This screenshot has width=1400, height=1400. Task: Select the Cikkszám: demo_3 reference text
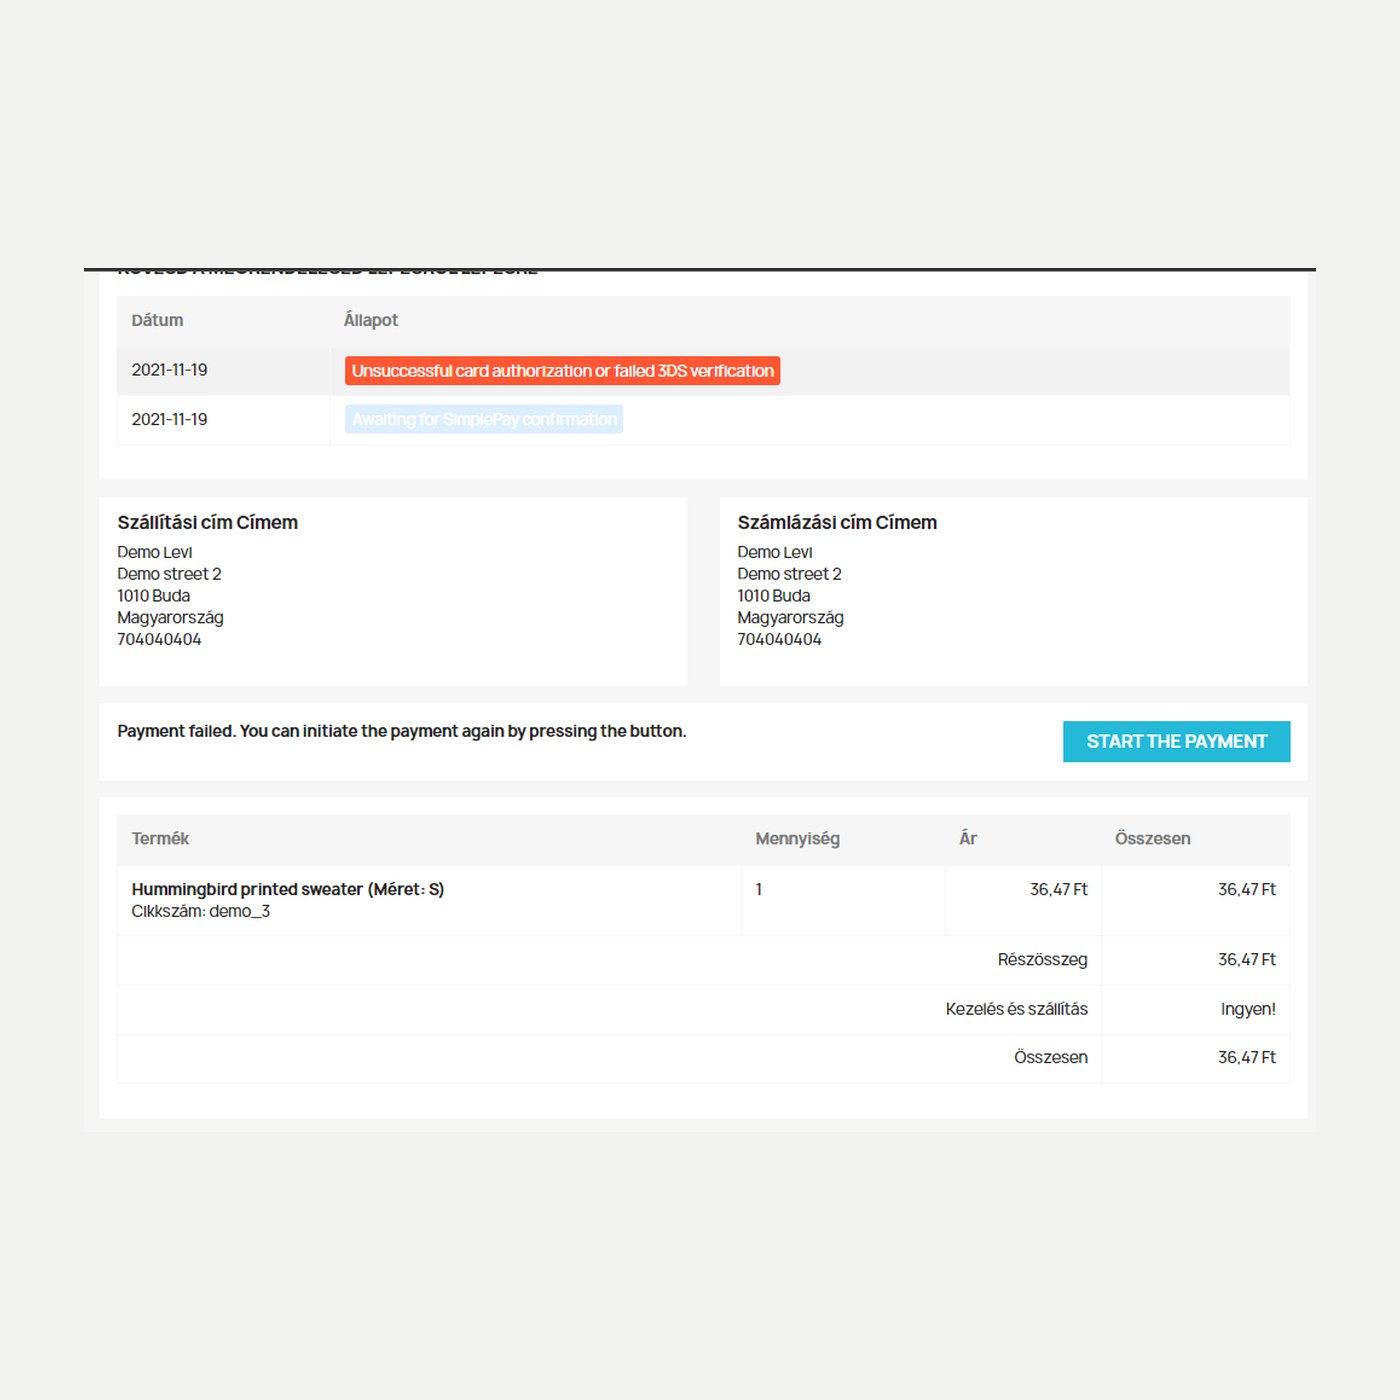click(x=201, y=911)
